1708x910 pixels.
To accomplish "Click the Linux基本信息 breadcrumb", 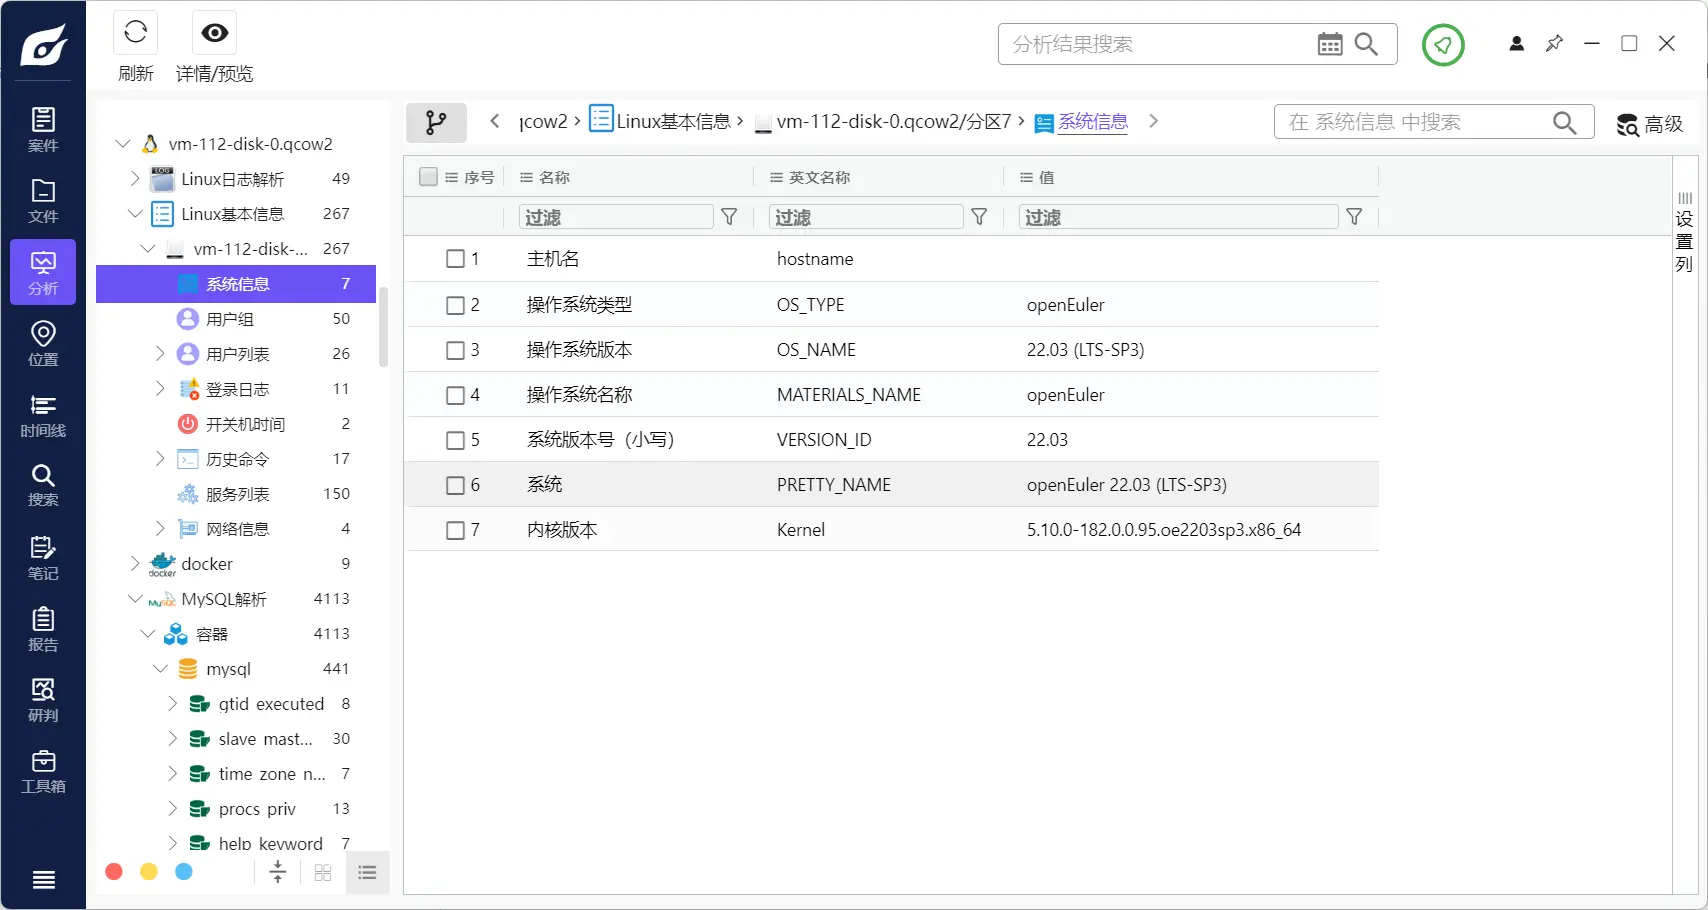I will pyautogui.click(x=661, y=121).
